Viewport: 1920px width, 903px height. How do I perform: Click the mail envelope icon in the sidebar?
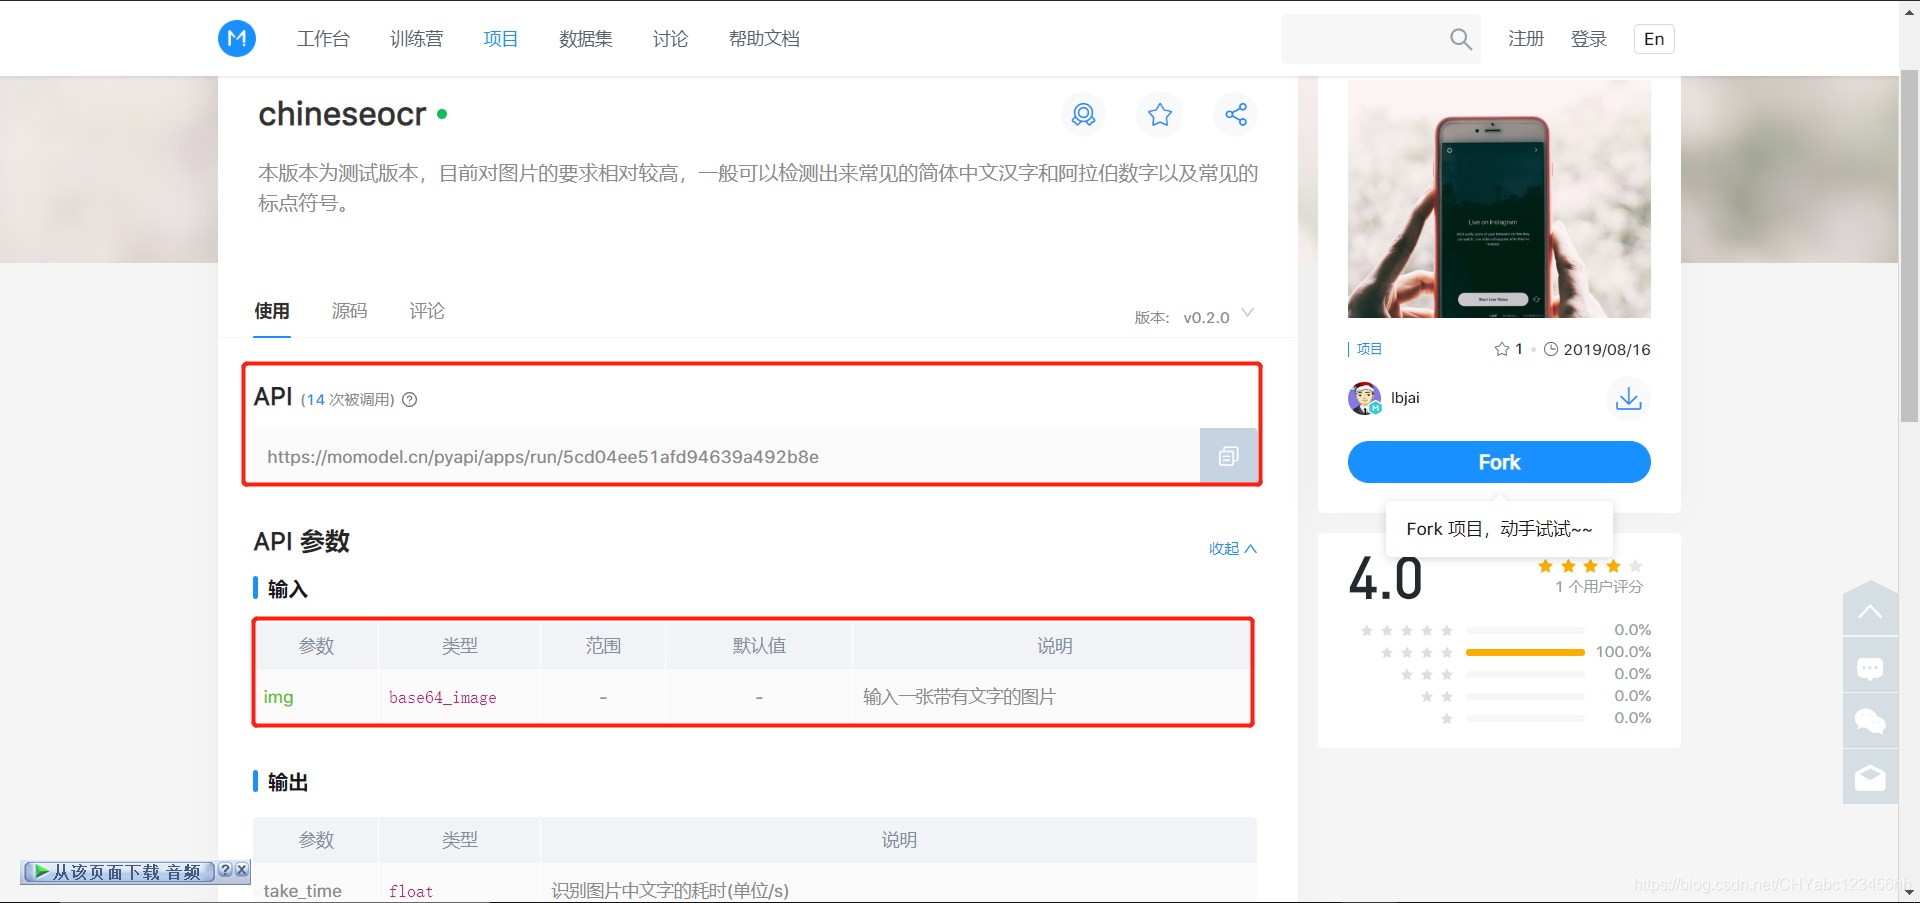1870,777
